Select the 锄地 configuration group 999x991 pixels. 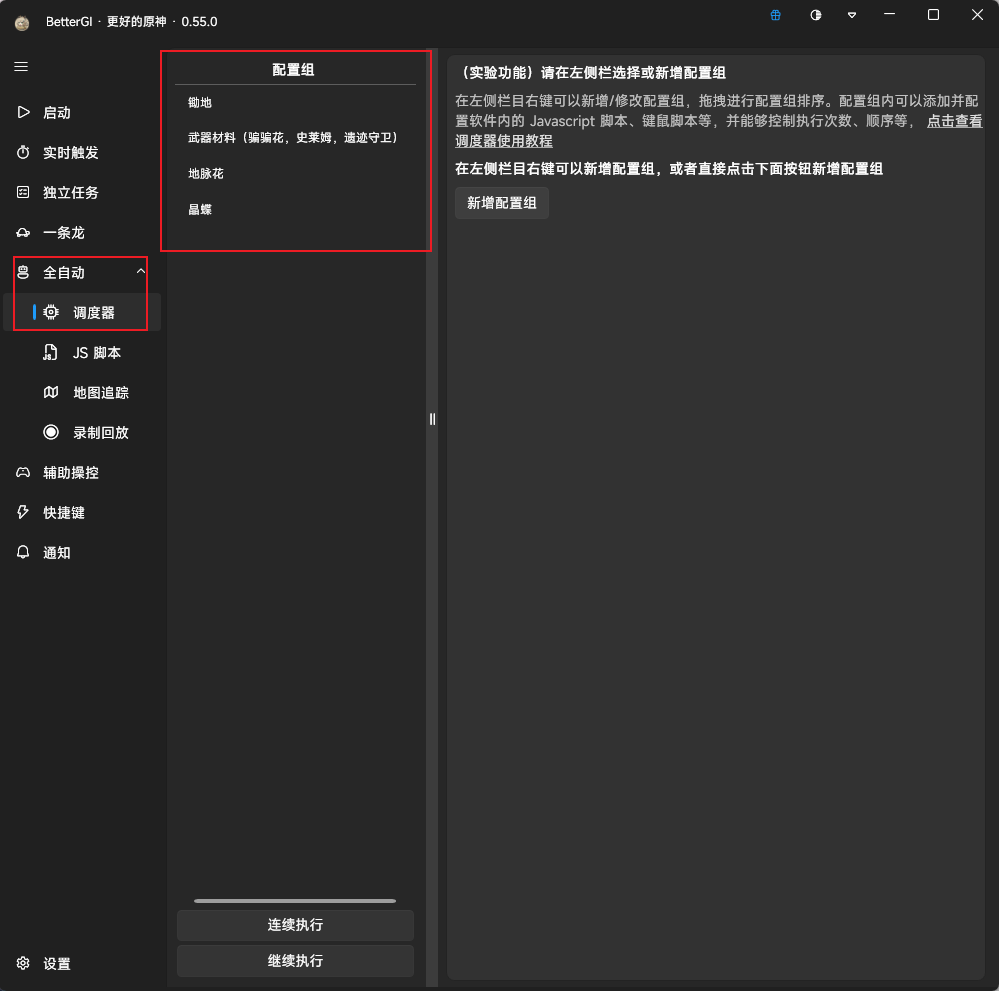(200, 103)
